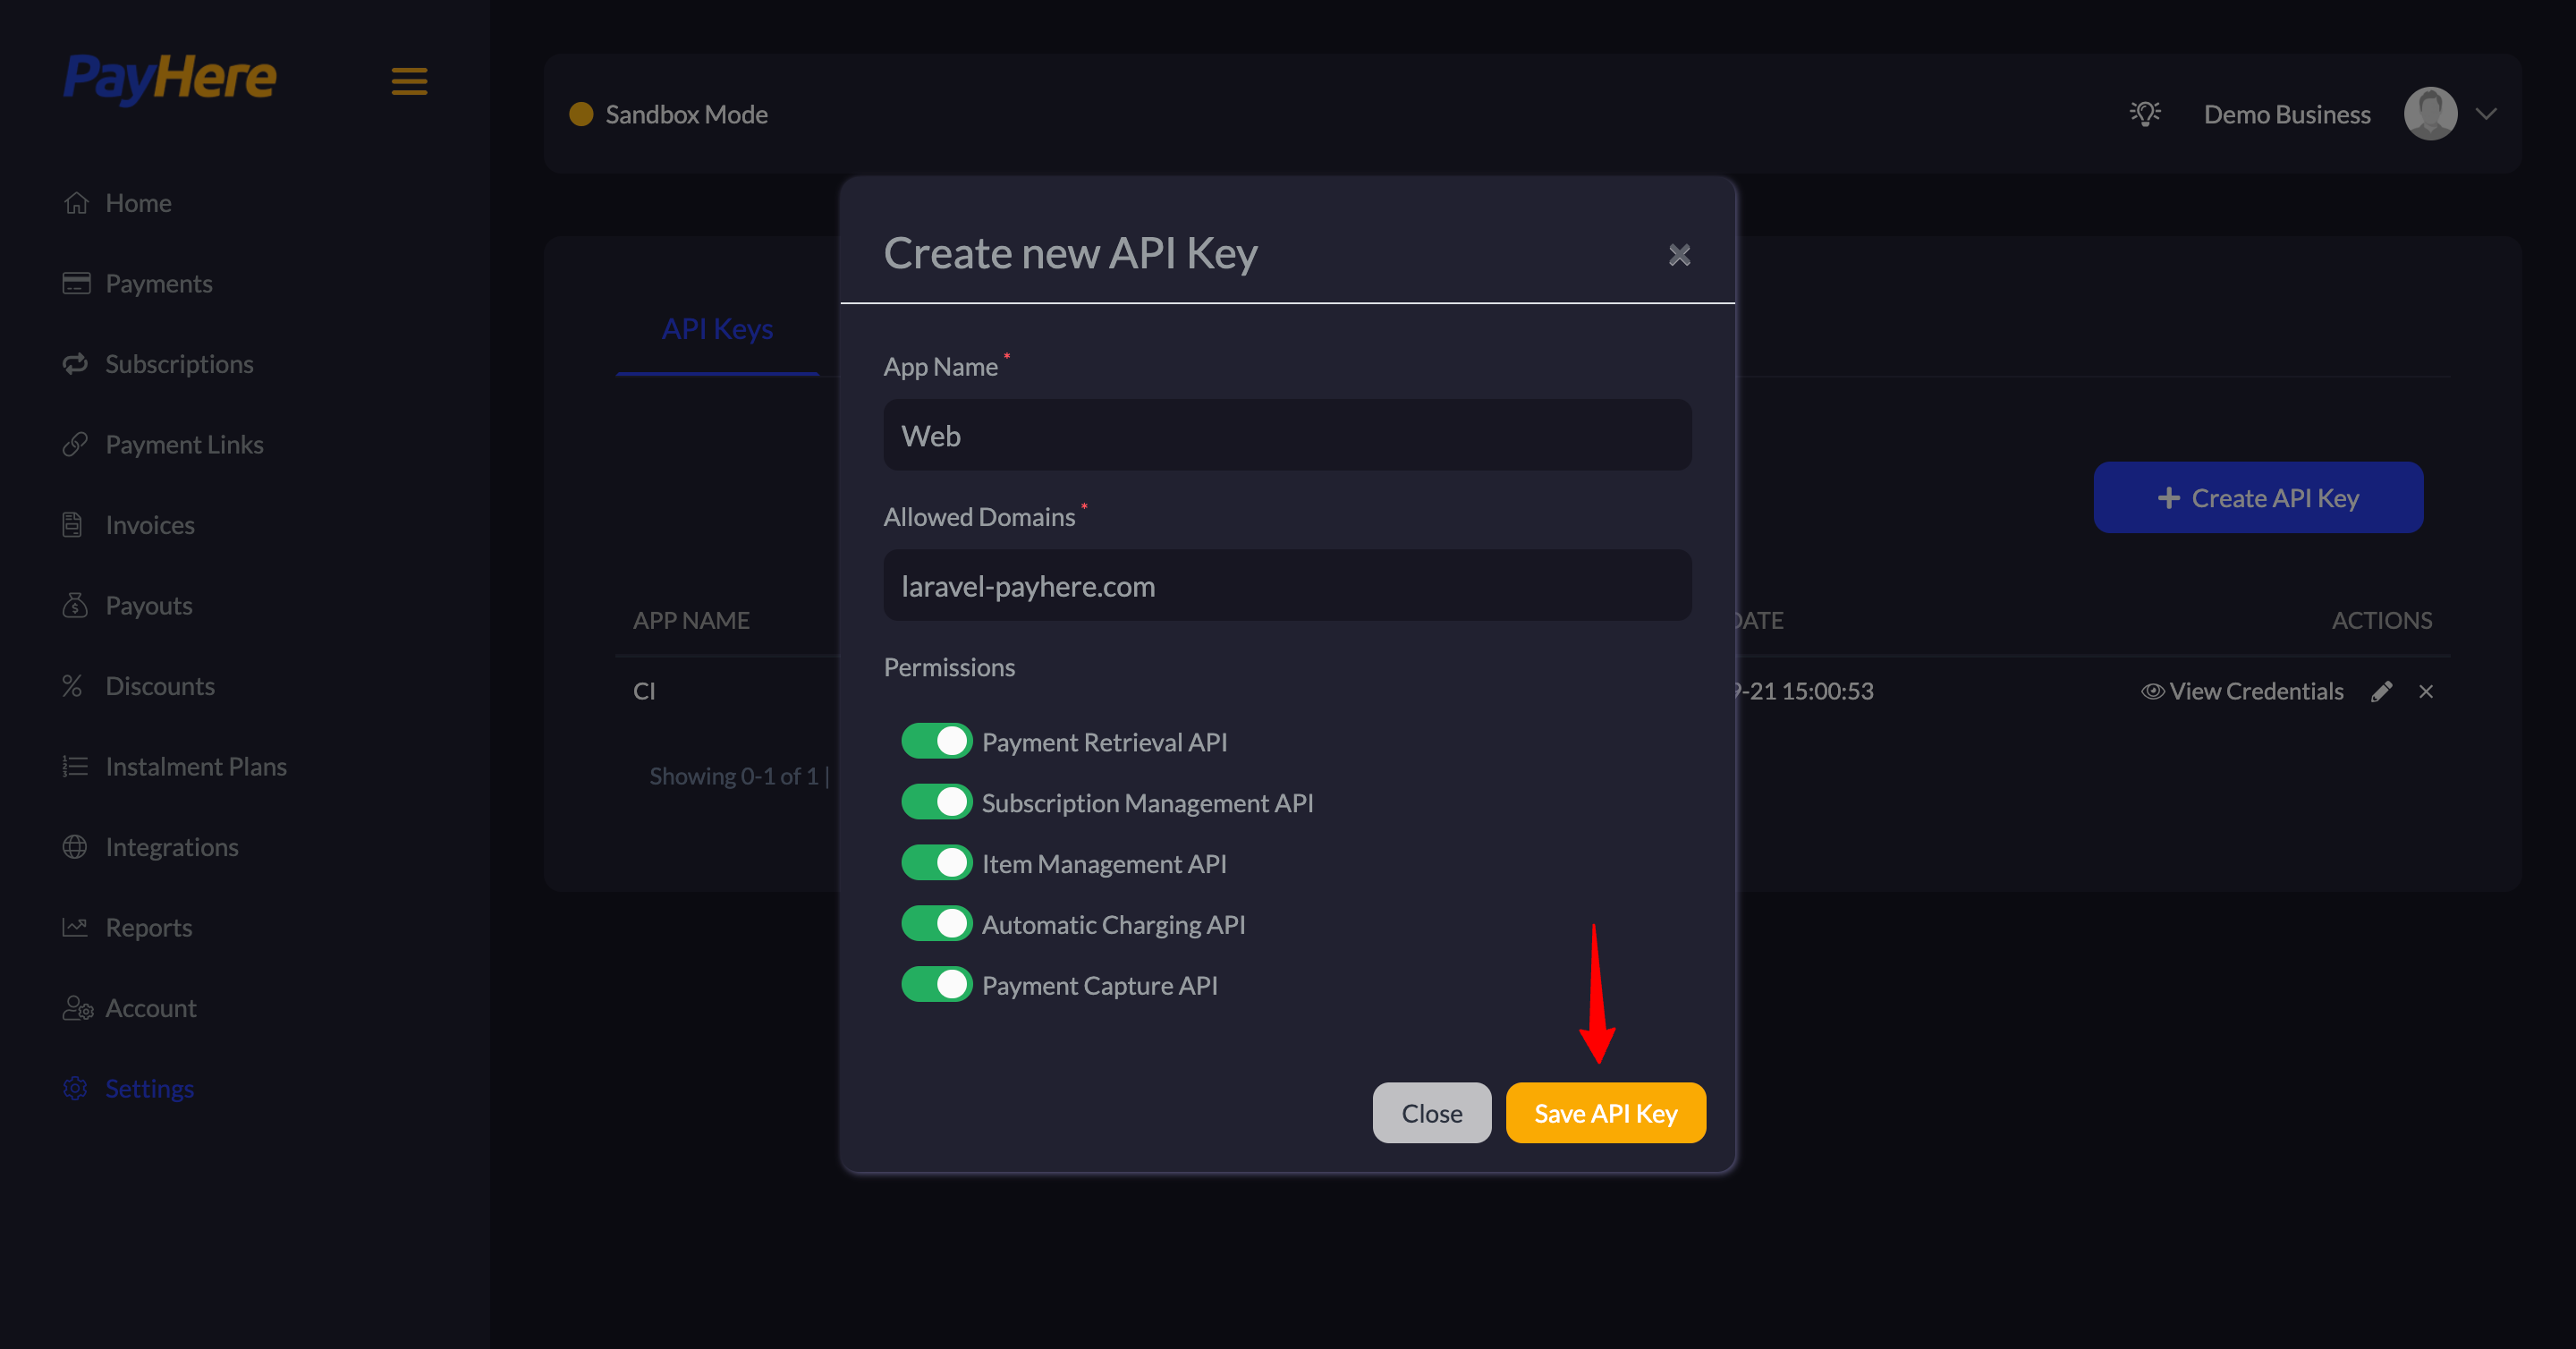The image size is (2576, 1349).
Task: Open Subscriptions in the sidebar menu
Action: 179,364
